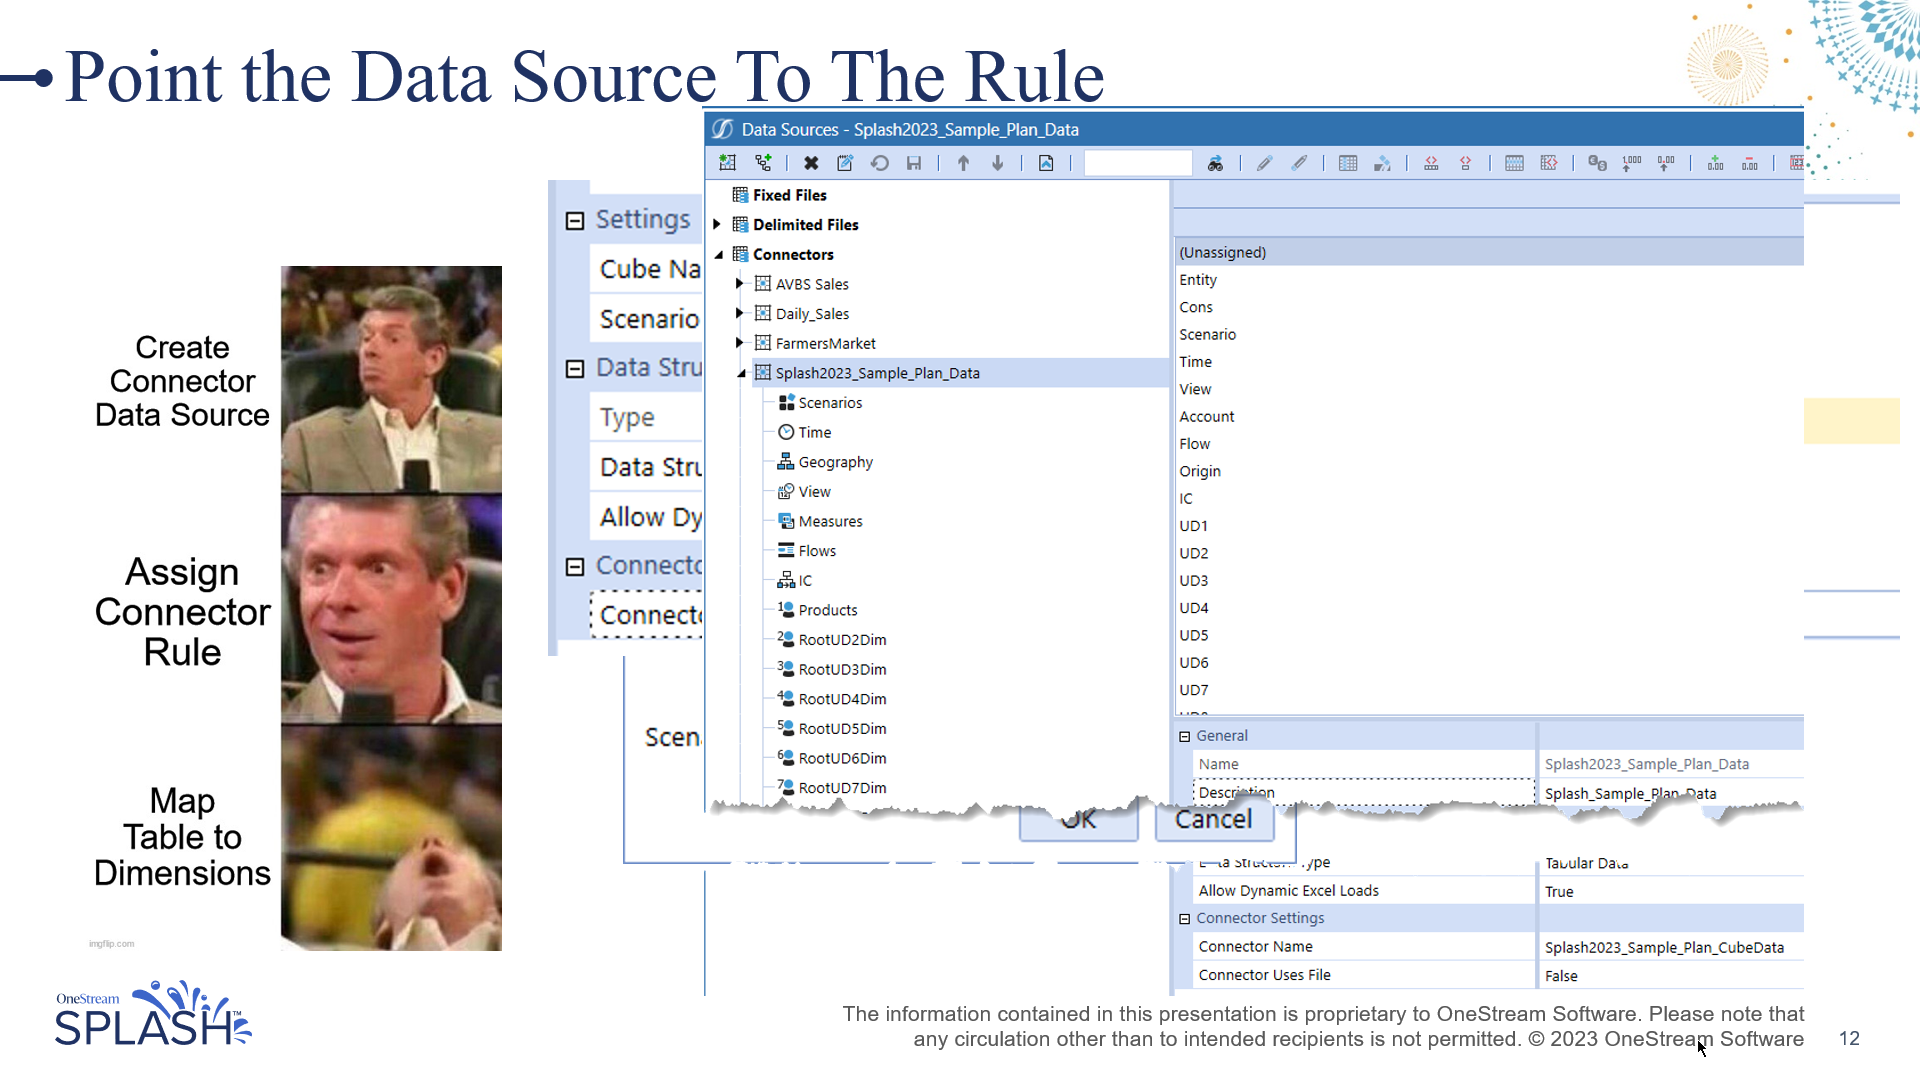This screenshot has width=1920, height=1080.
Task: Select UD7 in the dimension list
Action: click(1193, 690)
